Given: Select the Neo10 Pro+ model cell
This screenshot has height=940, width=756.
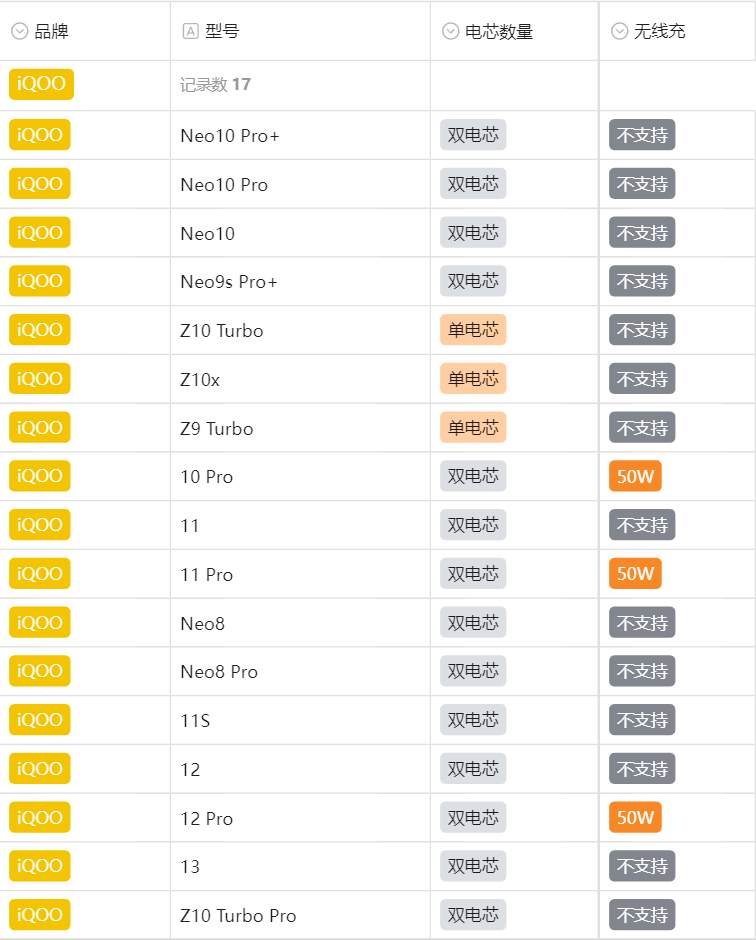Looking at the screenshot, I should pos(230,136).
